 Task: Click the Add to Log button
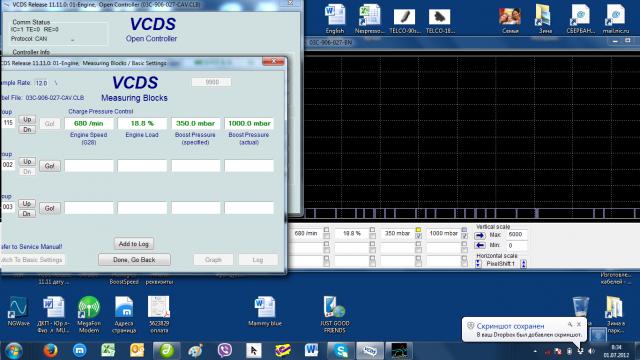click(134, 244)
